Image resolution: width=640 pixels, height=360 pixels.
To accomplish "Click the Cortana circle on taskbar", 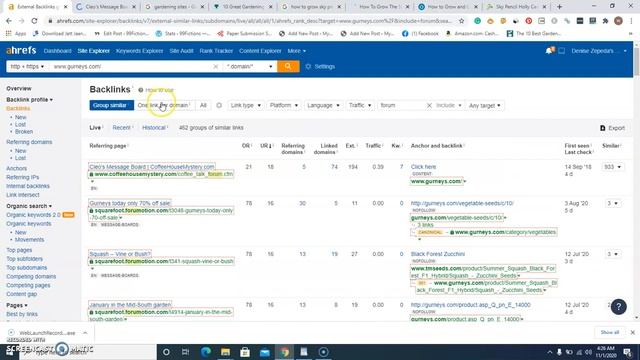I will pos(166,352).
